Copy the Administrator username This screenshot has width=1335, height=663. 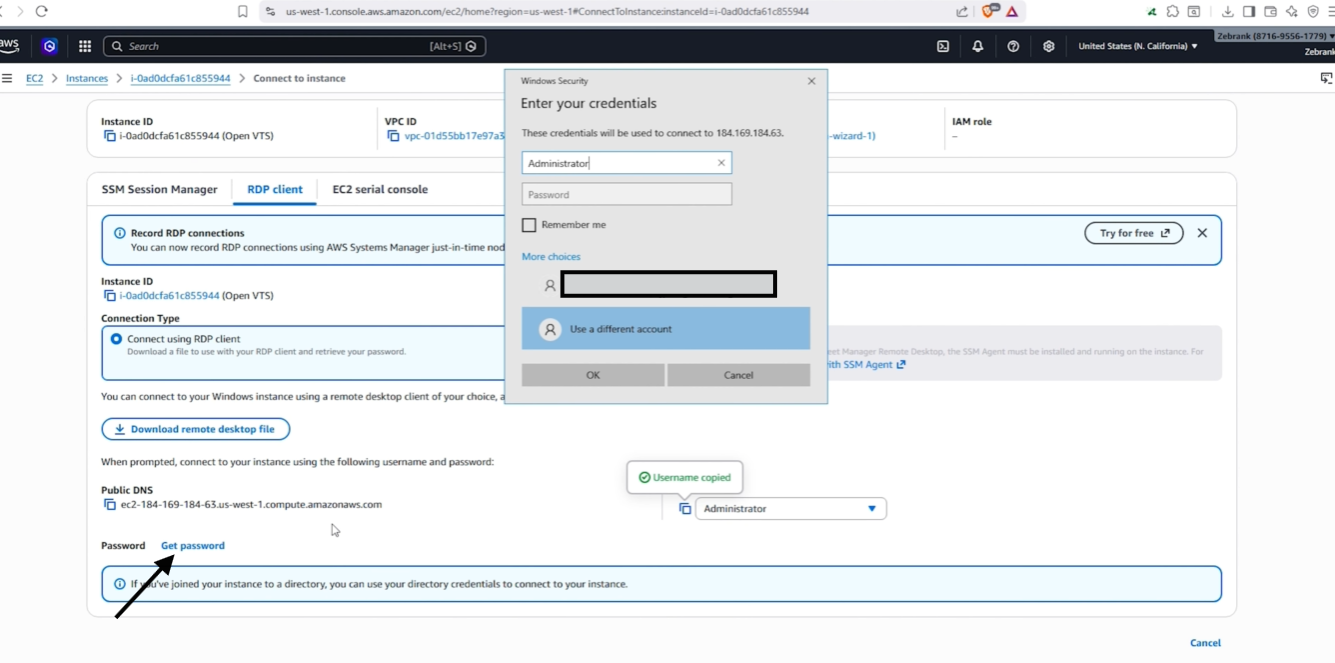point(685,509)
